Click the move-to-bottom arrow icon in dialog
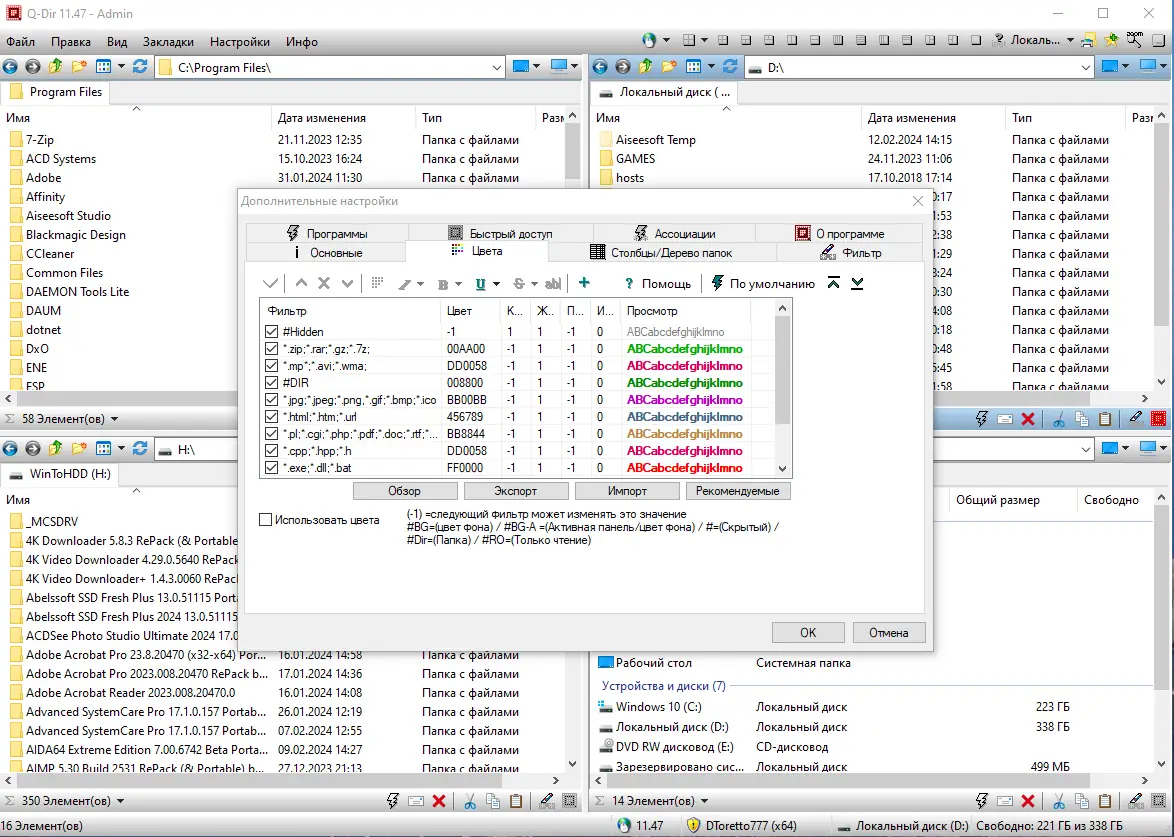Viewport: 1174px width, 837px height. (857, 283)
